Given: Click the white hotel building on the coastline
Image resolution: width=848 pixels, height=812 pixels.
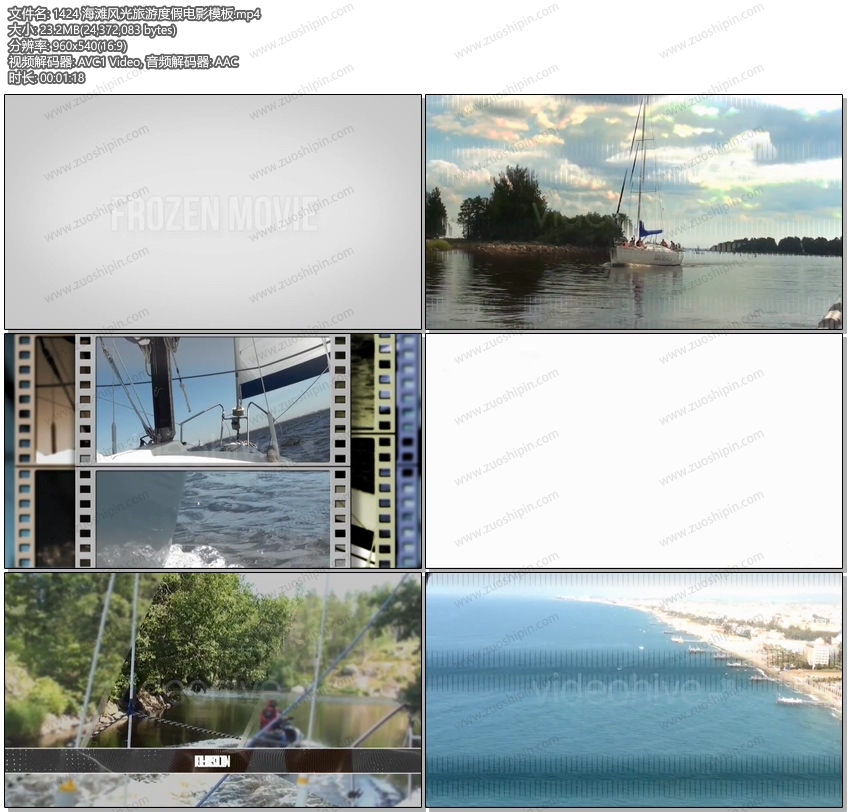Looking at the screenshot, I should (x=819, y=653).
